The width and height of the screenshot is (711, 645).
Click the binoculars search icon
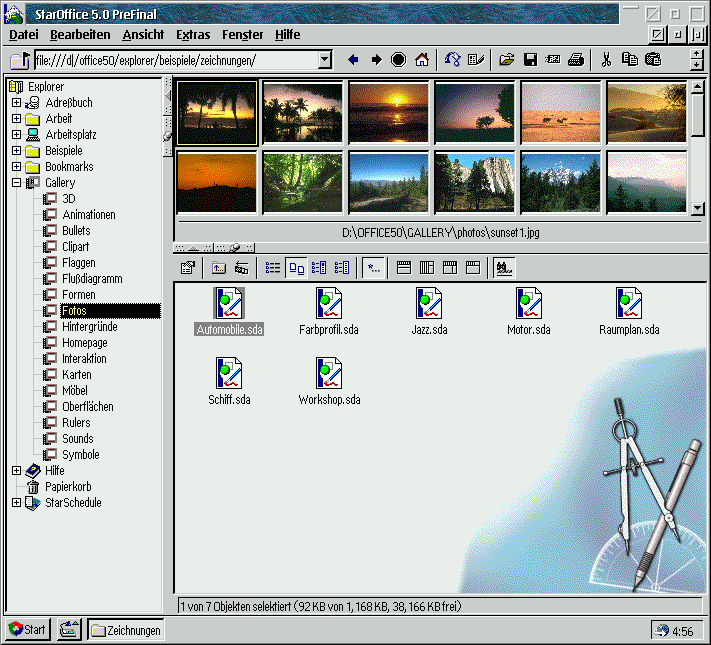click(x=504, y=268)
